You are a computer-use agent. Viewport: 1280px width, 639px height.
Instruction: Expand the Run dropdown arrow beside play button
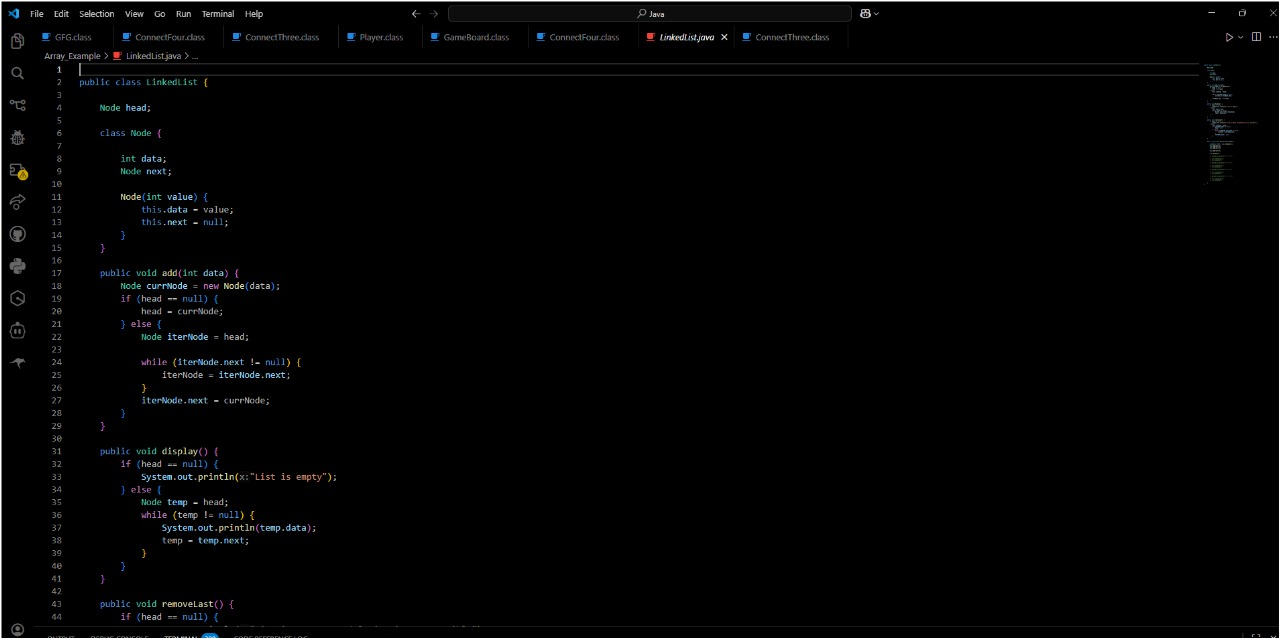[1241, 37]
